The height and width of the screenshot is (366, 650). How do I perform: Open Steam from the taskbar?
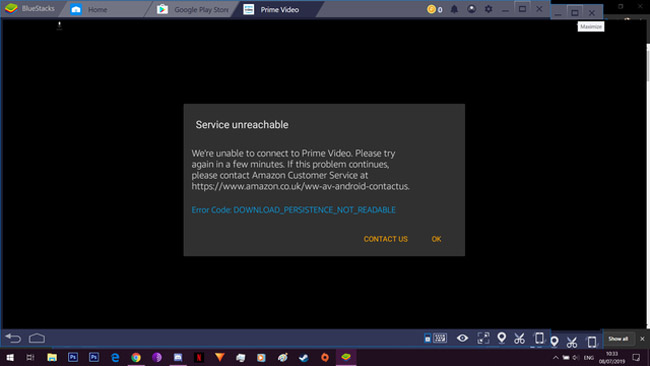[304, 357]
